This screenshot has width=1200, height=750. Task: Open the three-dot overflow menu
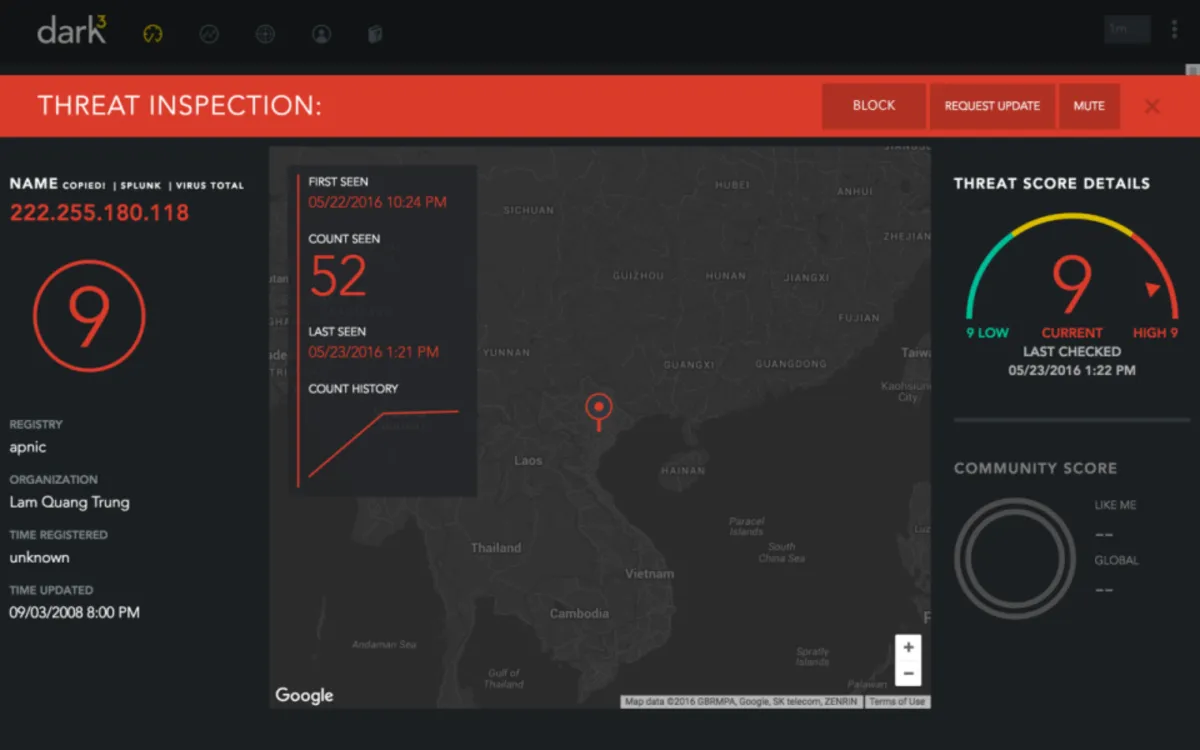[1174, 29]
